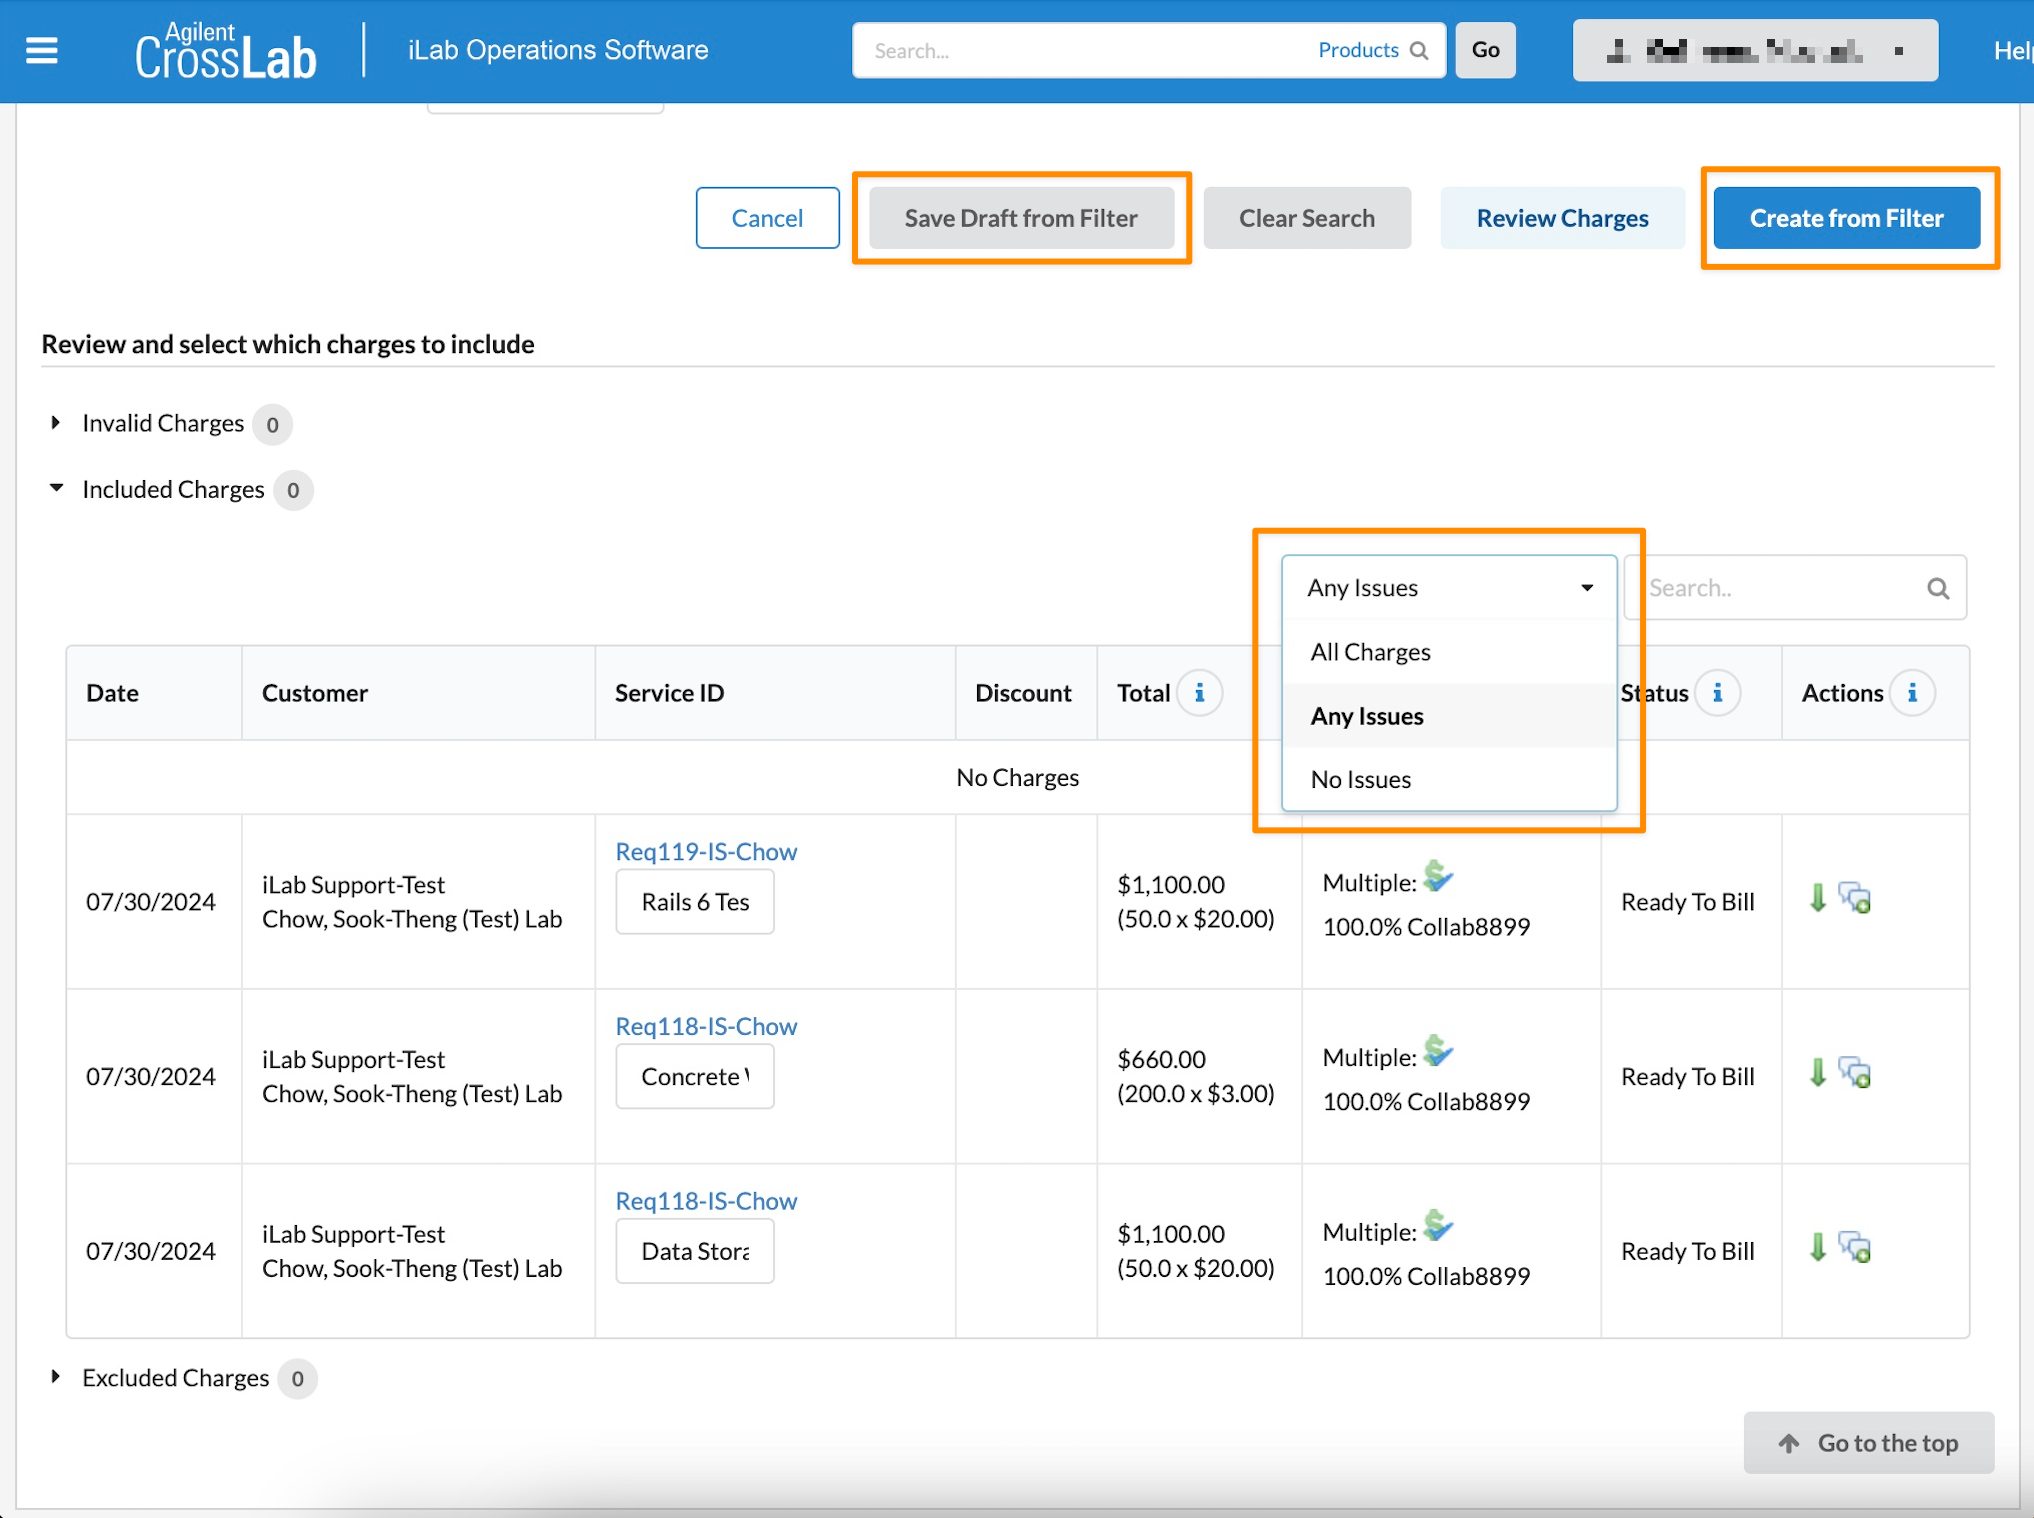Open the hamburger navigation menu
Image resolution: width=2034 pixels, height=1518 pixels.
pos(41,50)
